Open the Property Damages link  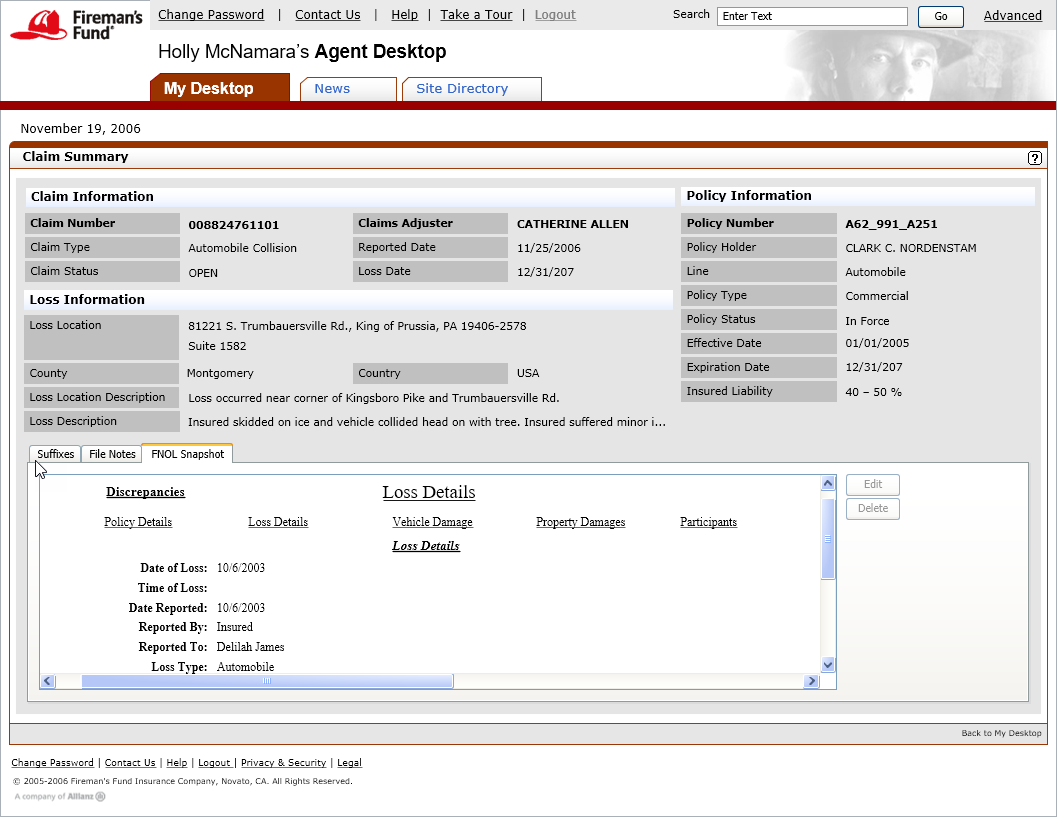click(x=580, y=522)
